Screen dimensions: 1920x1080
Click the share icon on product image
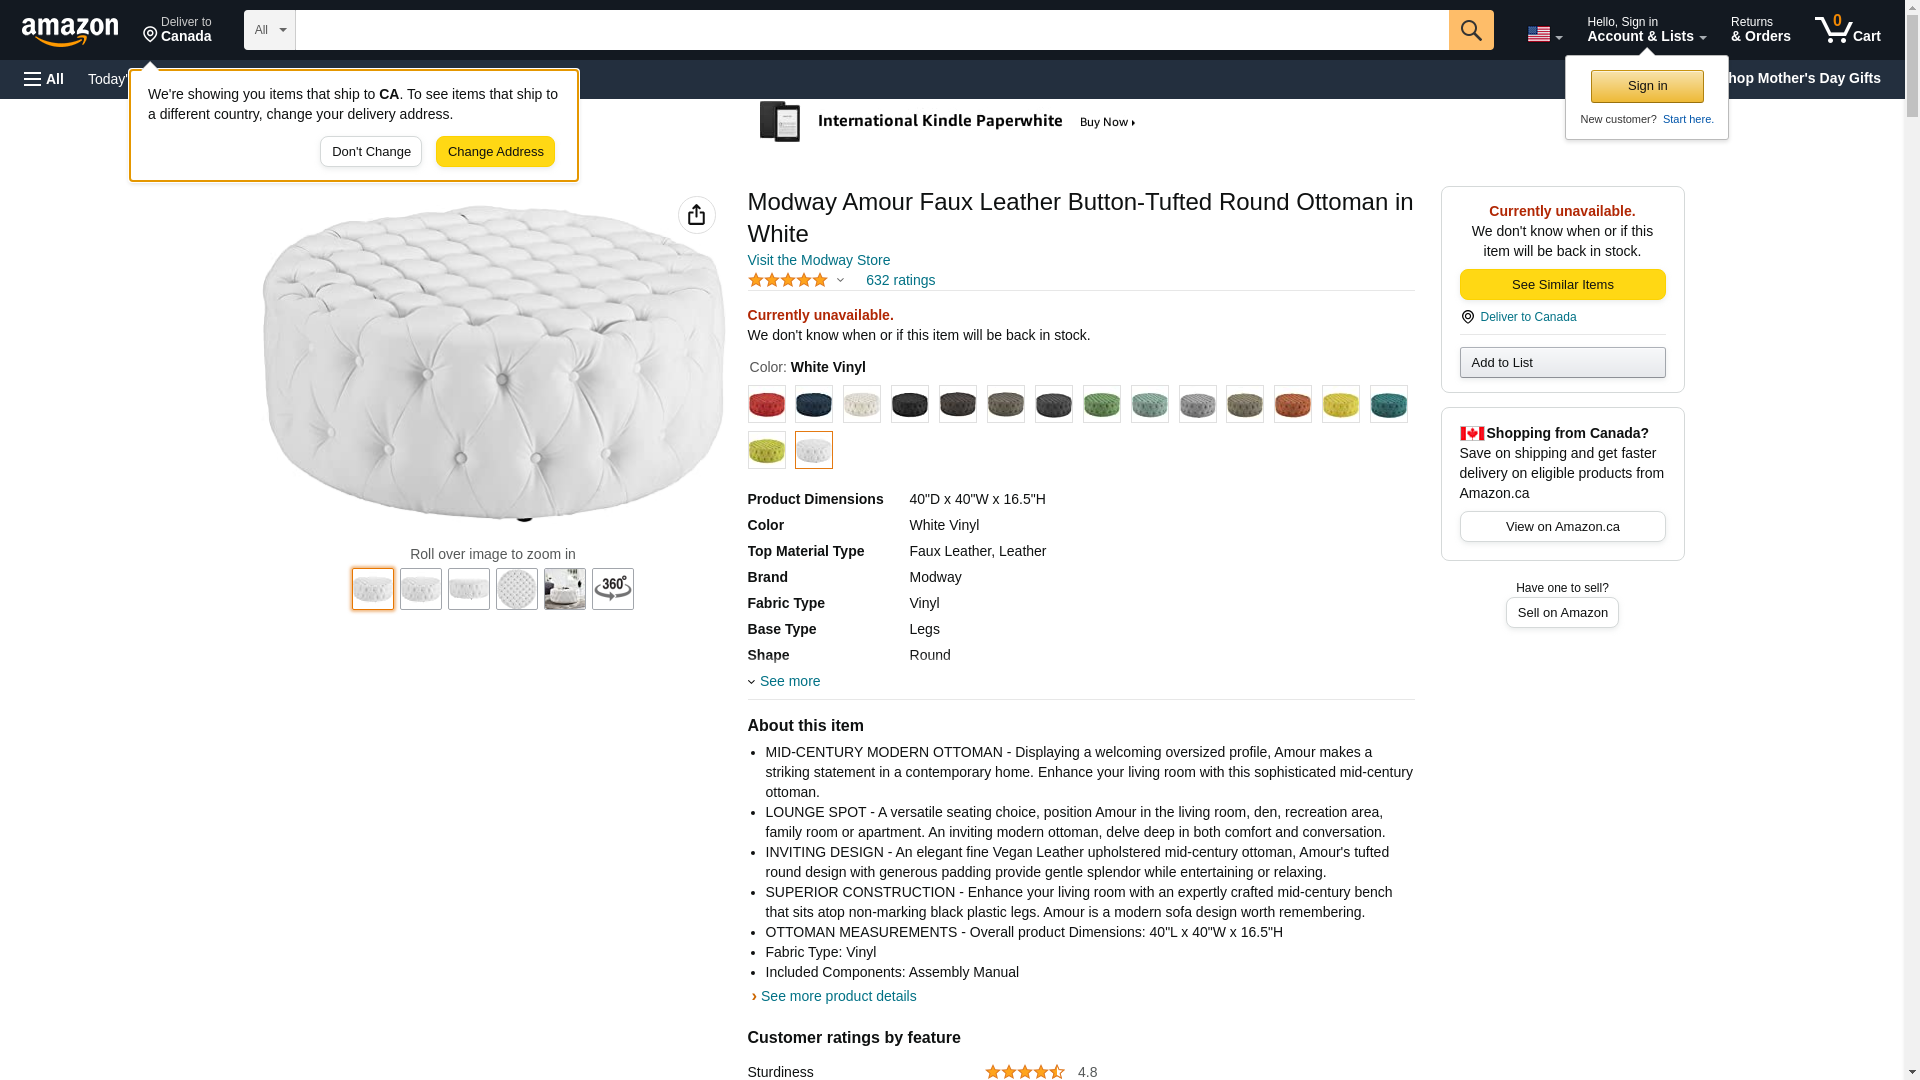pos(697,215)
